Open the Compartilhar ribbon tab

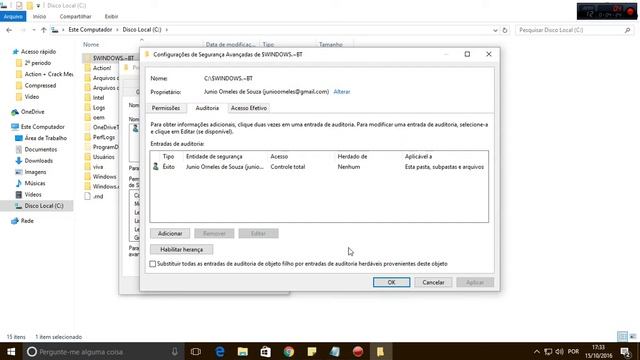[x=76, y=17]
